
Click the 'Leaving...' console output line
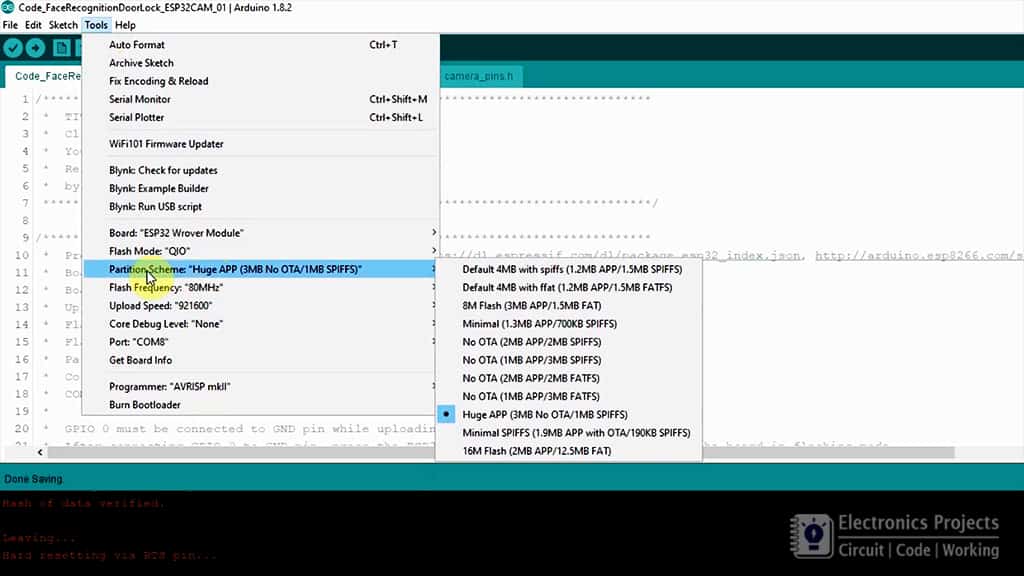click(x=39, y=538)
